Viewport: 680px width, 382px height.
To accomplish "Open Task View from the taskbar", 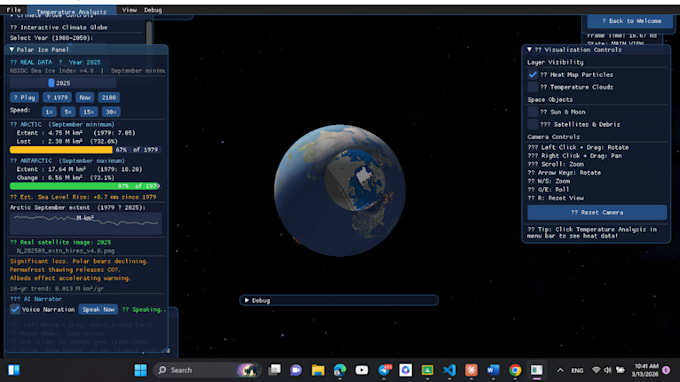I will [274, 370].
